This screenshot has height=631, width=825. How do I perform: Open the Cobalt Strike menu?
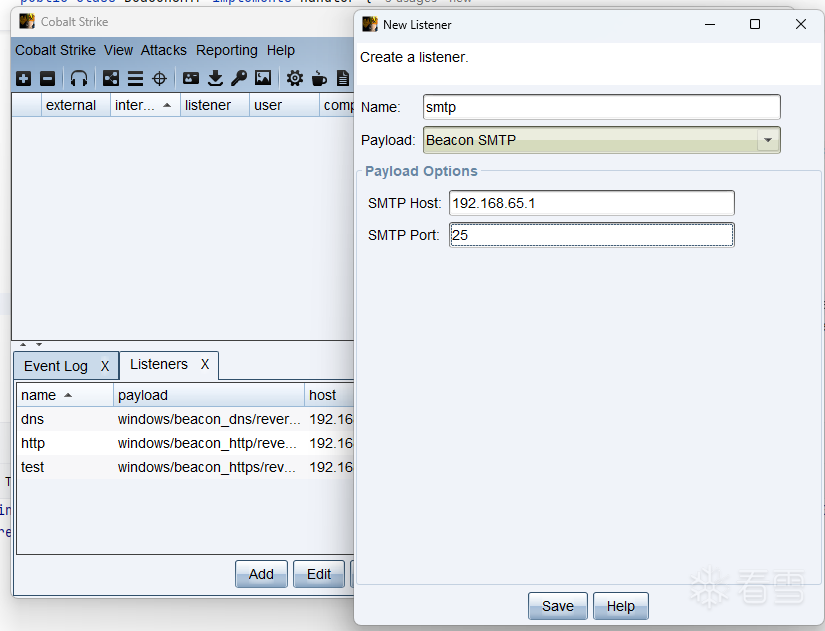coord(55,51)
